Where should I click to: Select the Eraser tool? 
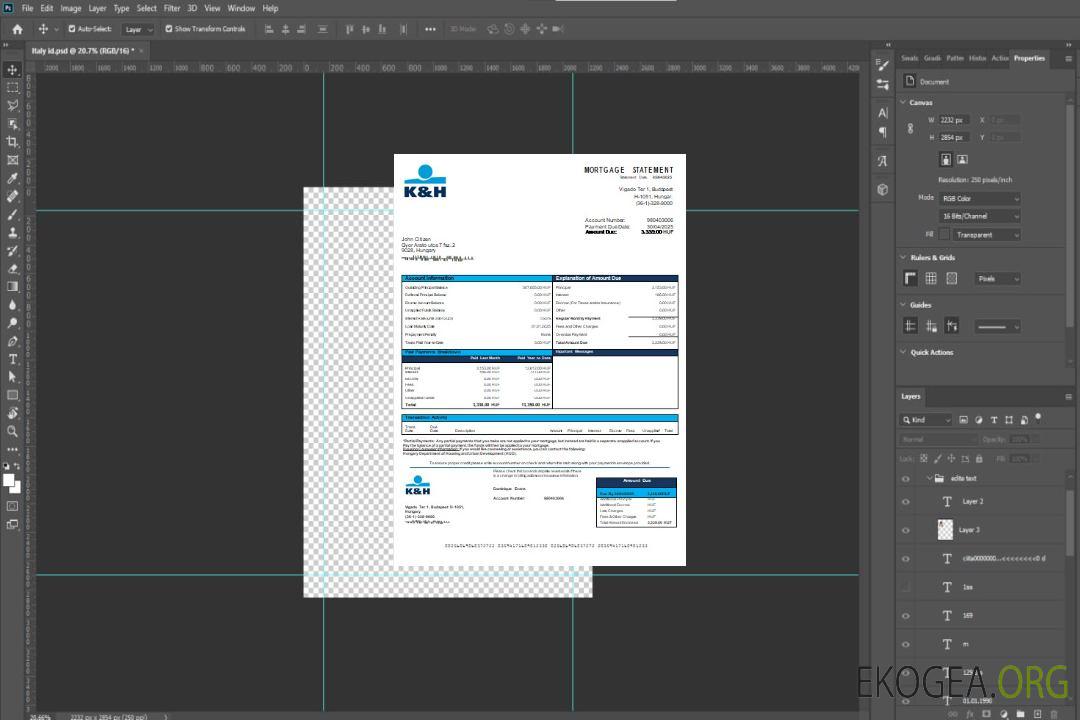(x=12, y=269)
